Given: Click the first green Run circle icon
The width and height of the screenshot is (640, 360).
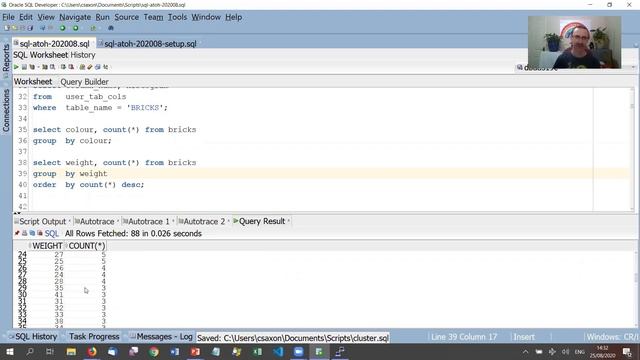Looking at the screenshot, I should point(62,28).
